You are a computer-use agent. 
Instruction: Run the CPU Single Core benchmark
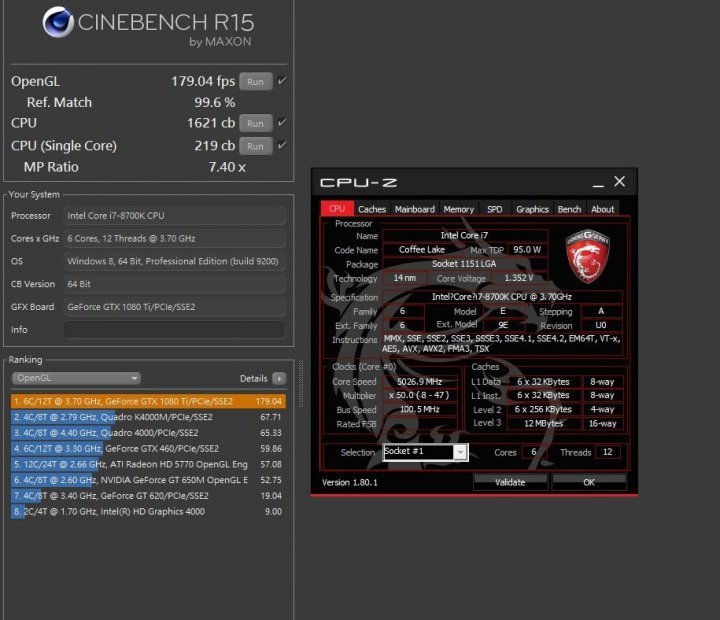256,146
